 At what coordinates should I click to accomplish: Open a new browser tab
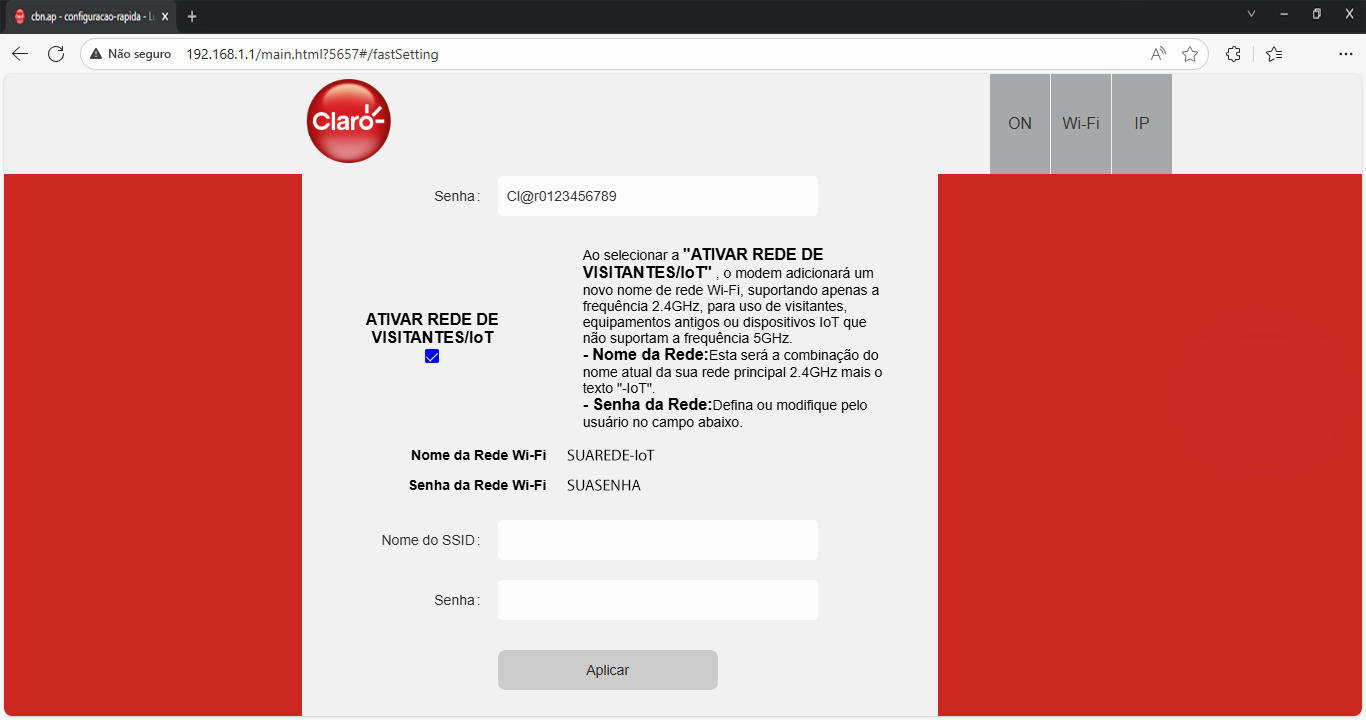[x=192, y=17]
